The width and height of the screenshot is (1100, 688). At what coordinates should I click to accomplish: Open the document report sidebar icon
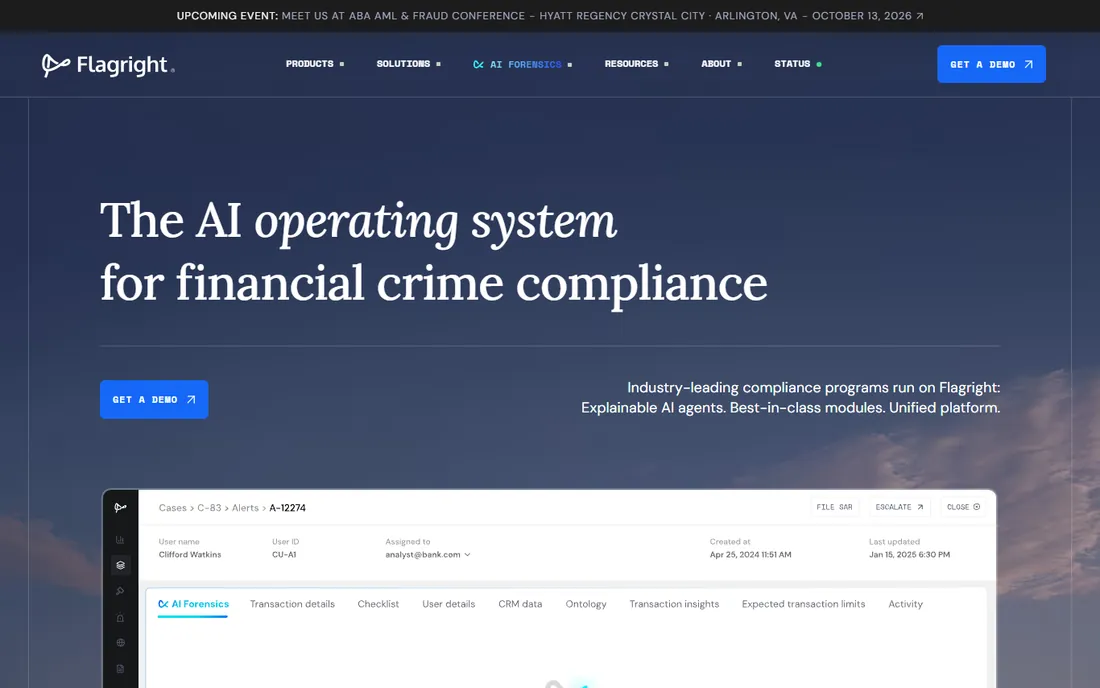(121, 668)
